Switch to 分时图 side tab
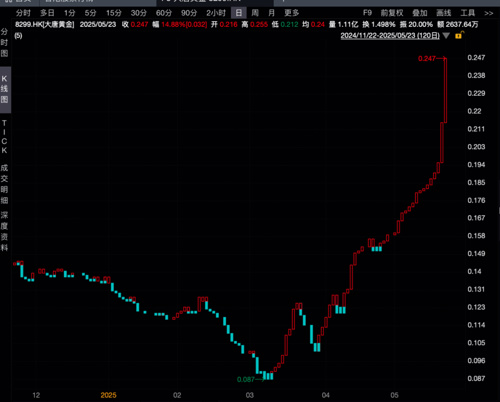The width and height of the screenshot is (500, 402). pos(4,42)
